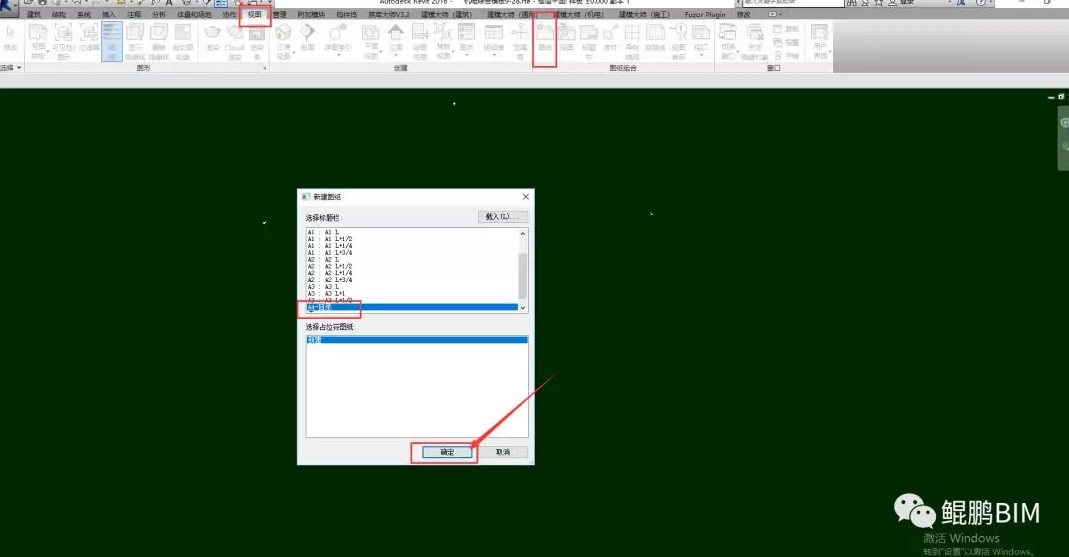This screenshot has width=1069, height=557.
Task: Click the 图纸 (sheet) ribbon icon
Action: [545, 39]
